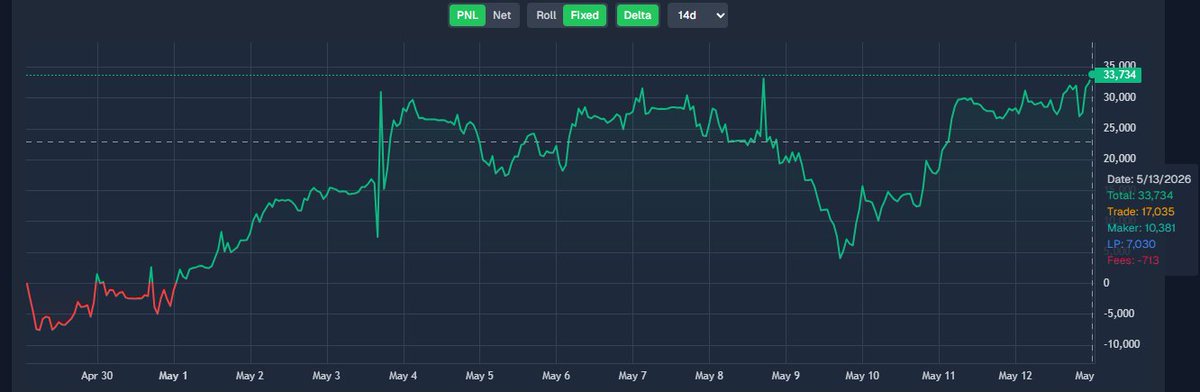The width and height of the screenshot is (1200, 392).
Task: Click the 33,734 current value price tag
Action: tap(1119, 75)
